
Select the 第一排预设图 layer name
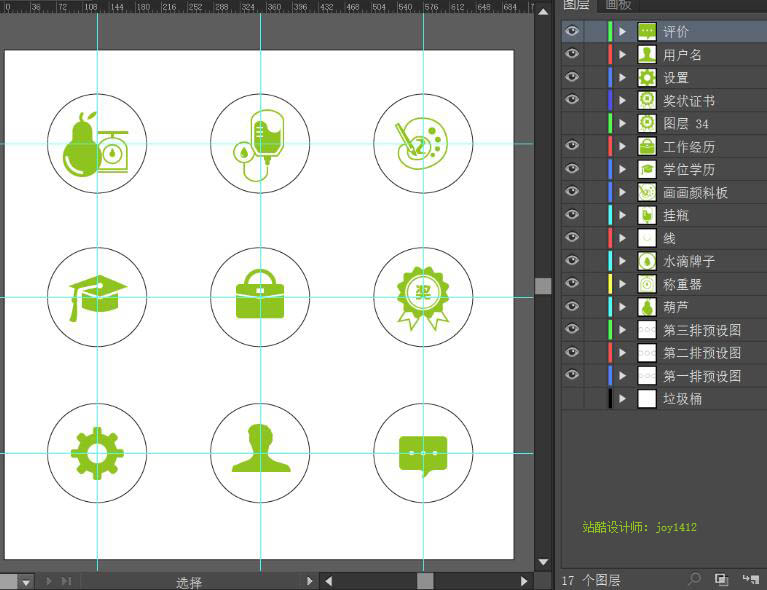[x=702, y=376]
